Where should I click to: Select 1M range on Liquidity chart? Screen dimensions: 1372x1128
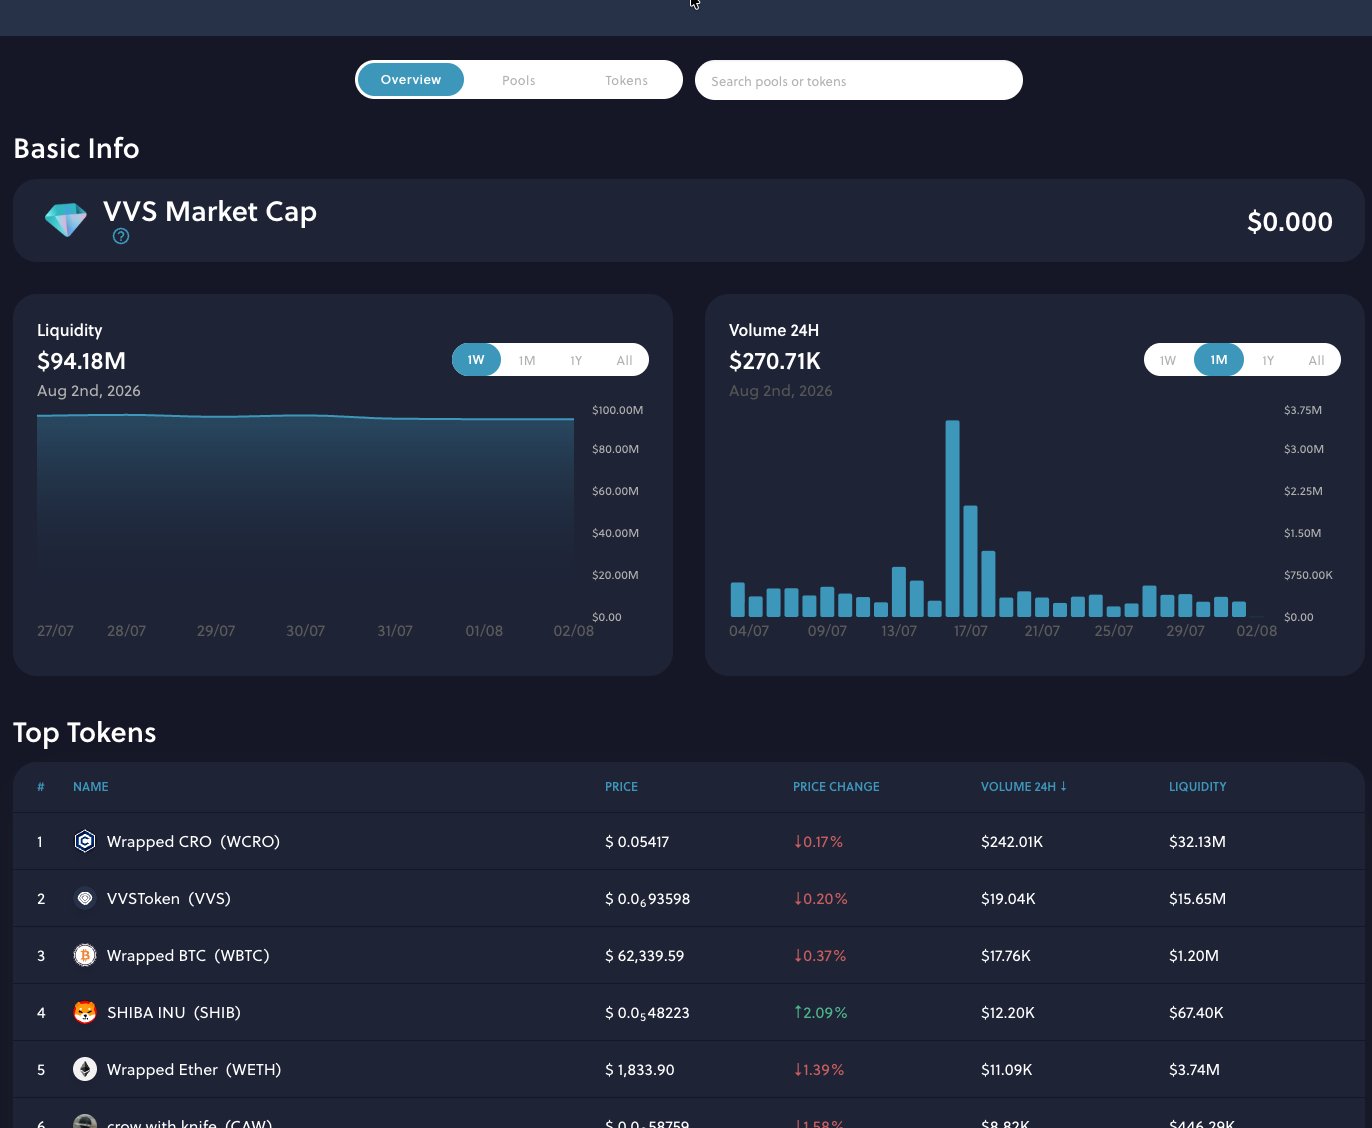(x=527, y=360)
